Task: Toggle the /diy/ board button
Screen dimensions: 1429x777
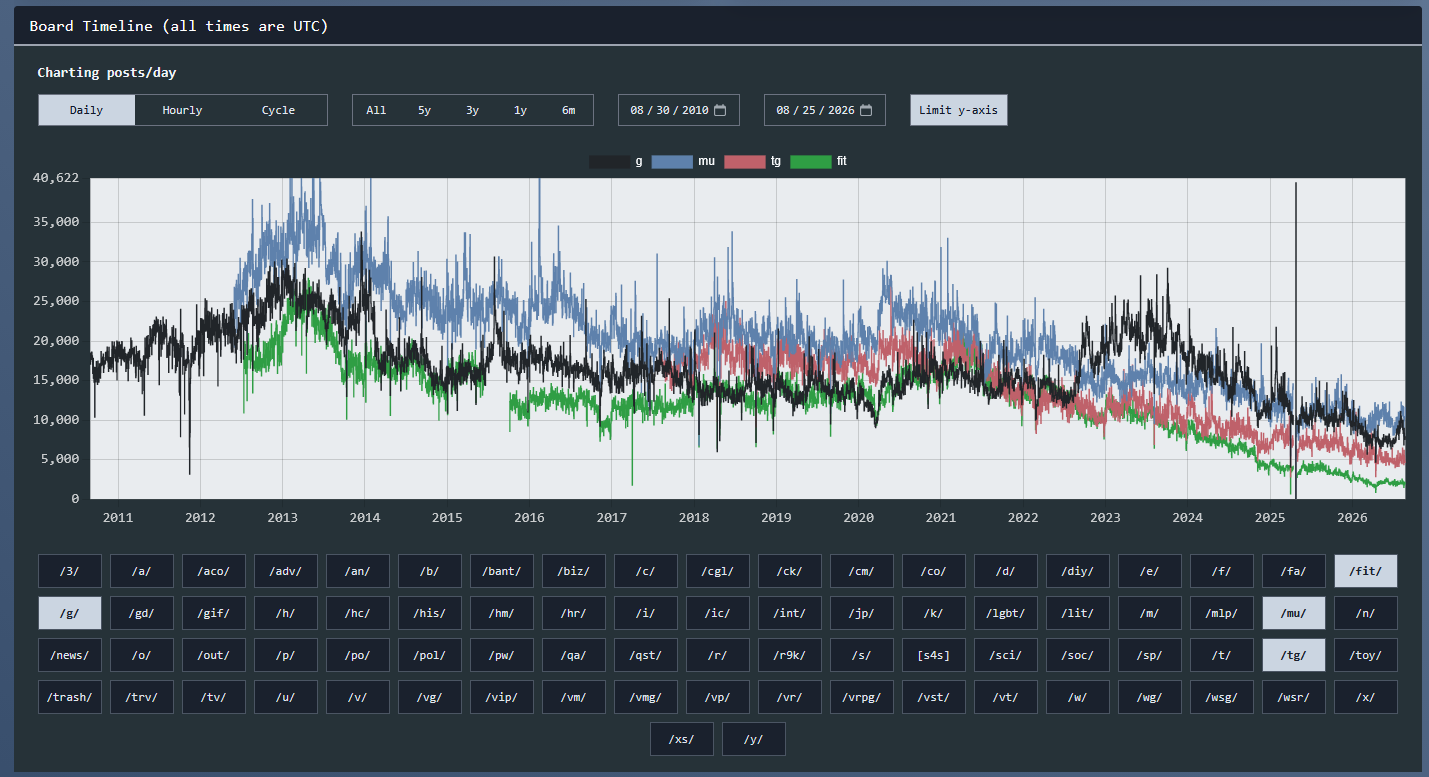Action: tap(1077, 571)
